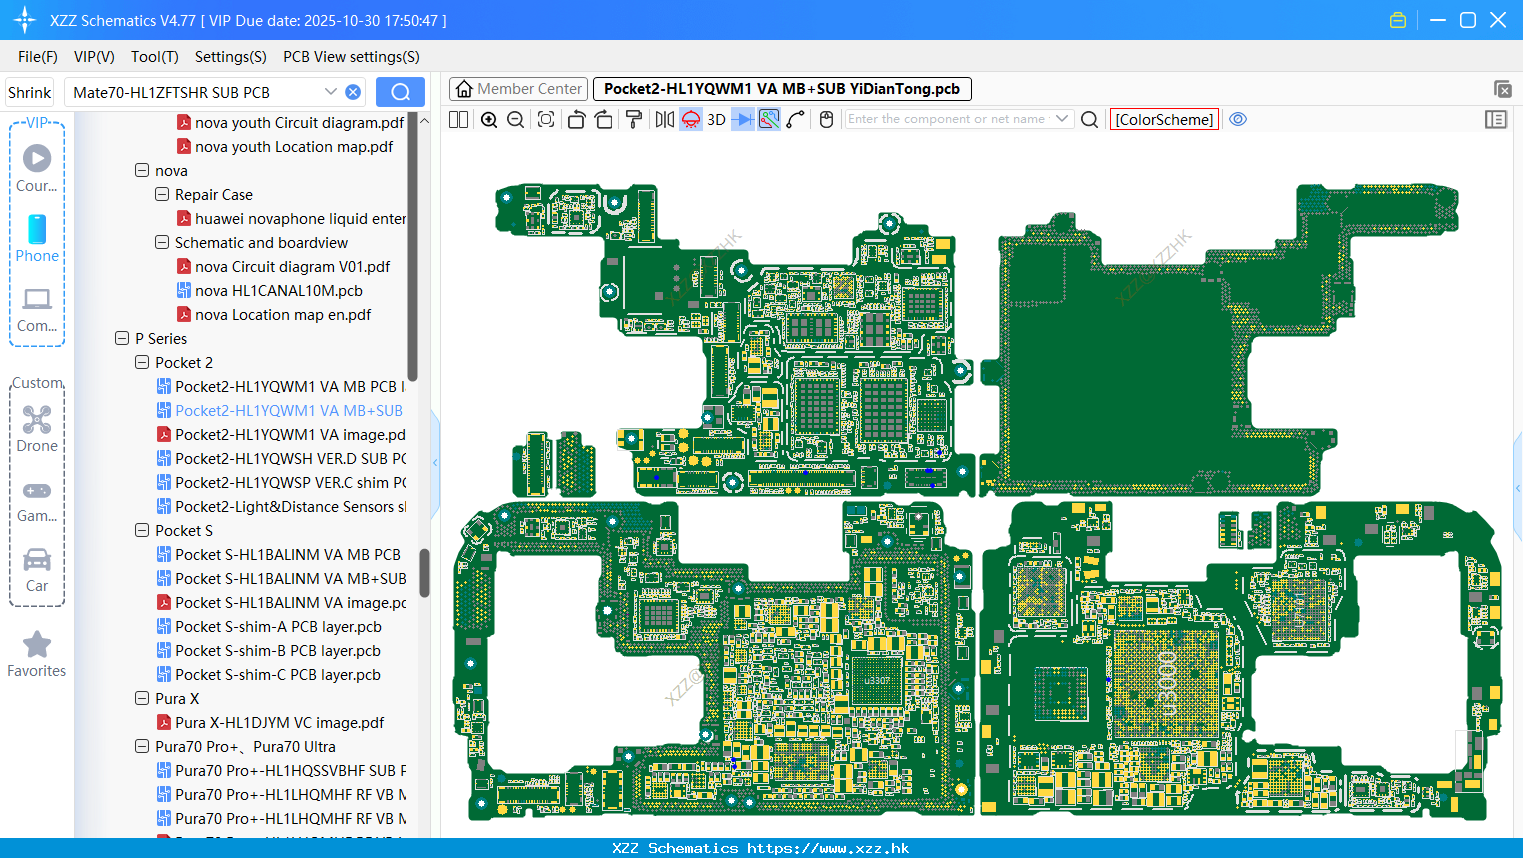Click the split view icon in PCB toolbar
The width and height of the screenshot is (1523, 858).
coord(458,119)
